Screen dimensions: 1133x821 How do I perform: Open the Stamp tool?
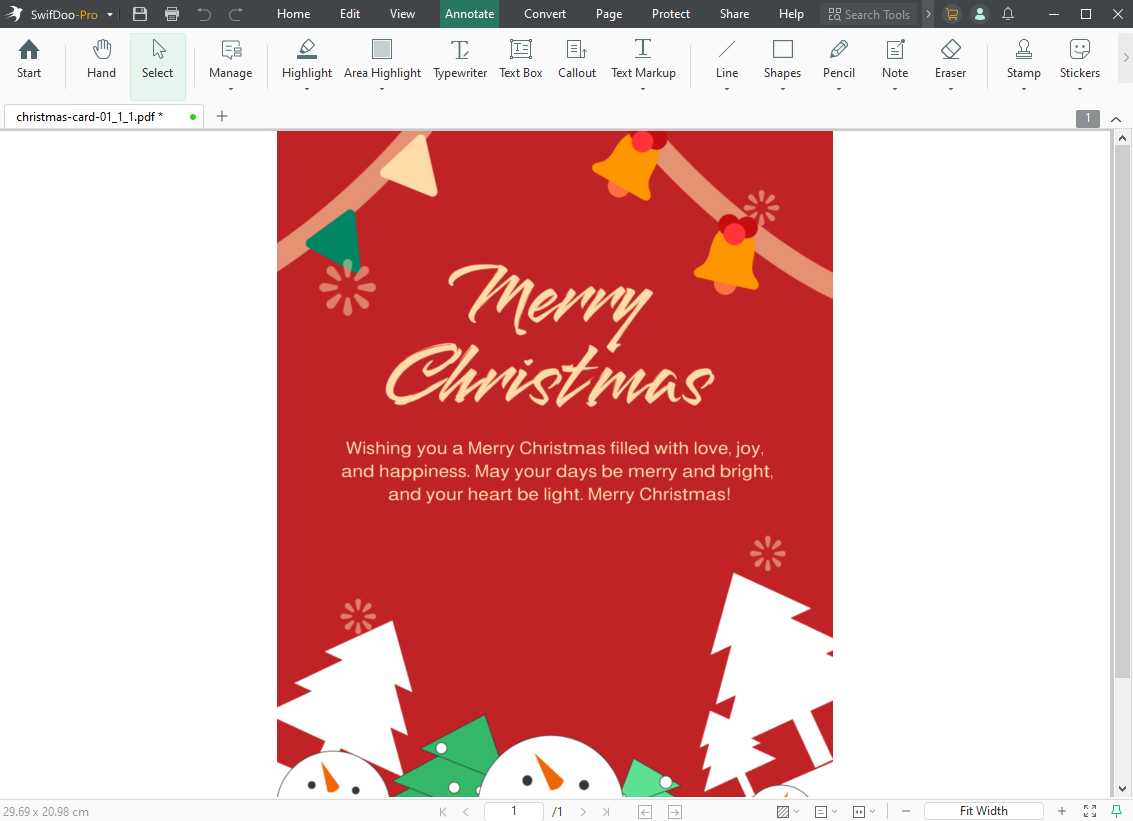pos(1023,60)
